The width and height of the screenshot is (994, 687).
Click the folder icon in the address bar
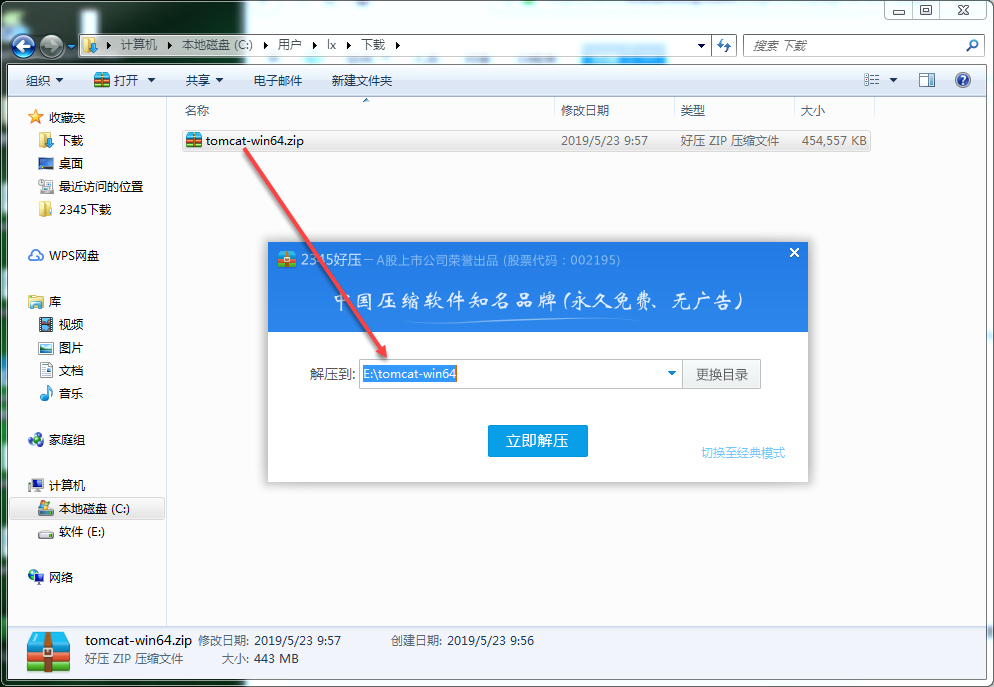(91, 45)
